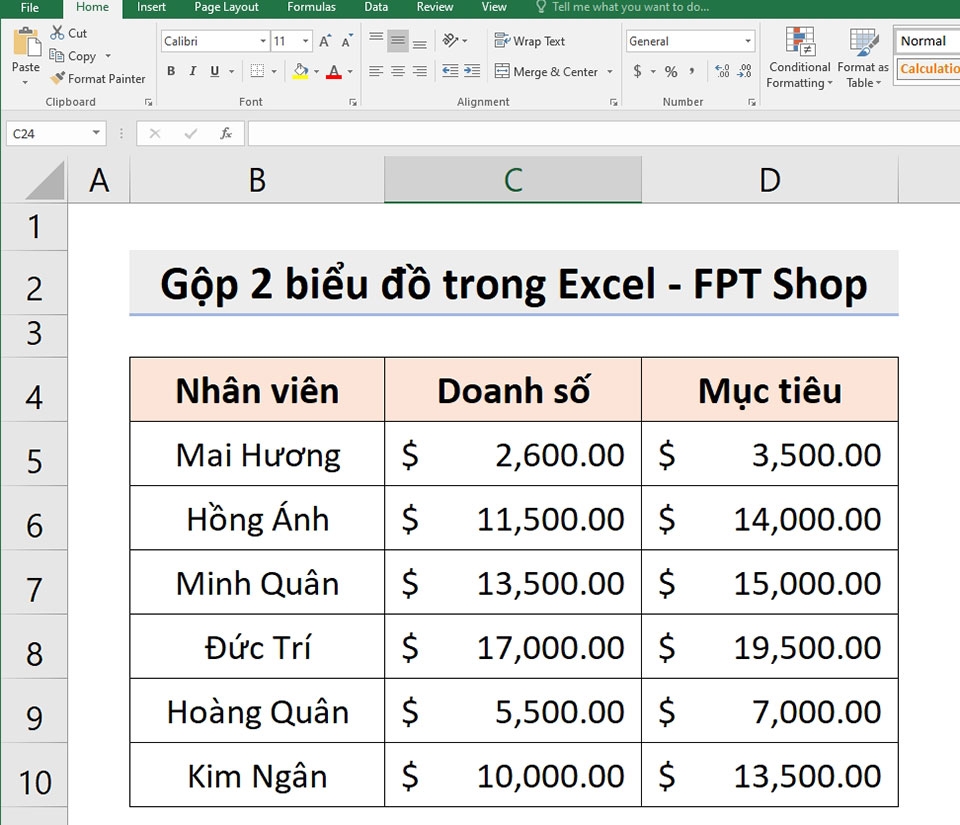This screenshot has width=960, height=825.
Task: Decrease font size with the small A icon
Action: point(347,41)
